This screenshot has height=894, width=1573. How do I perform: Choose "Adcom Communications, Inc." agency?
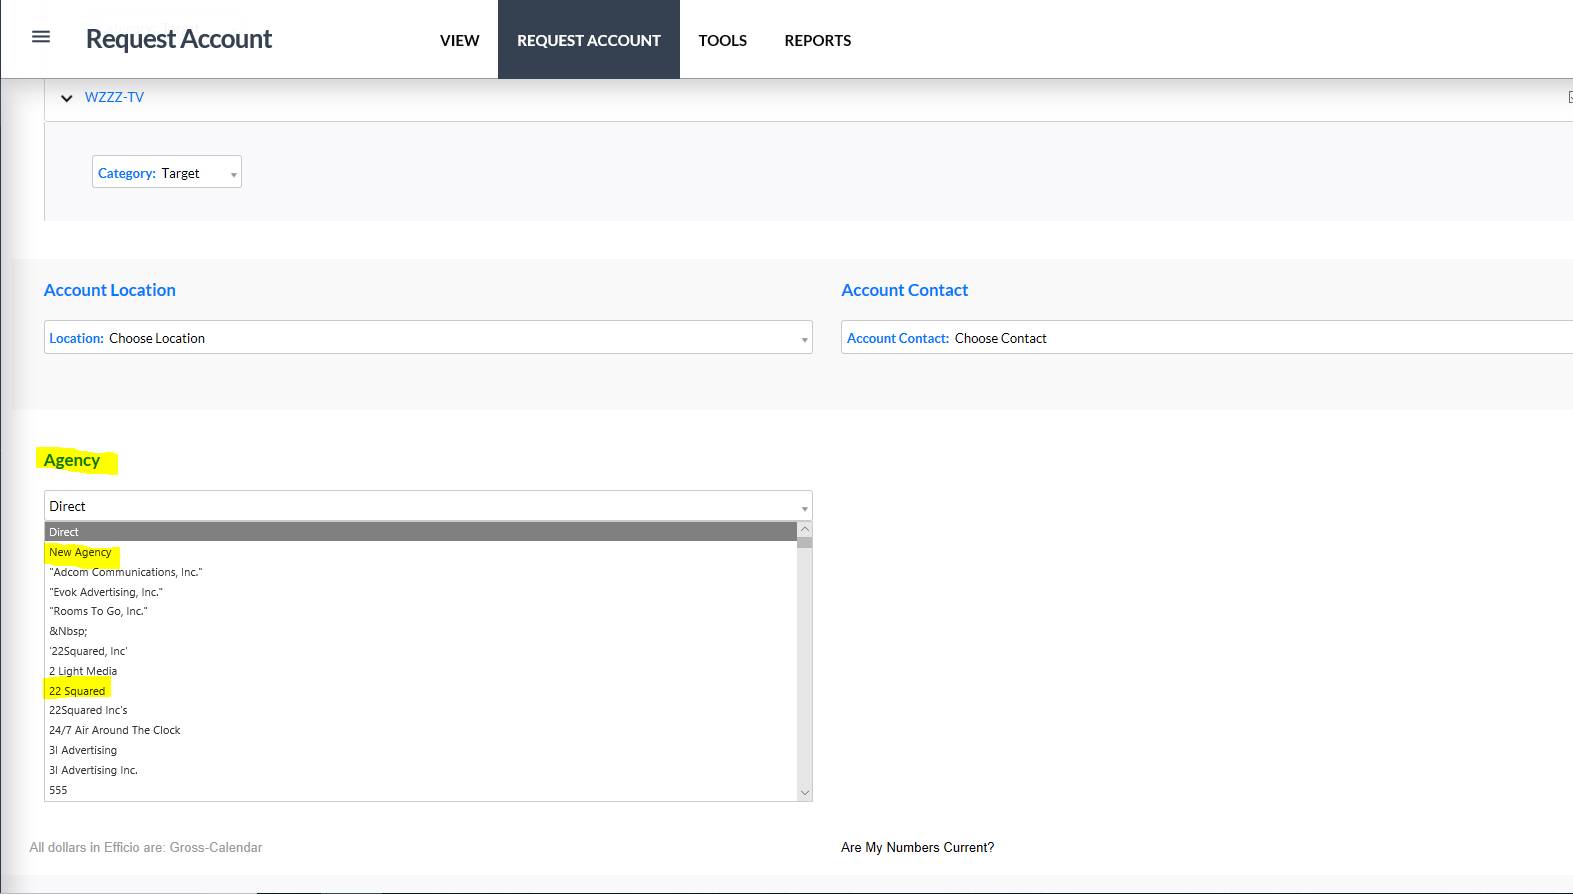click(421, 572)
